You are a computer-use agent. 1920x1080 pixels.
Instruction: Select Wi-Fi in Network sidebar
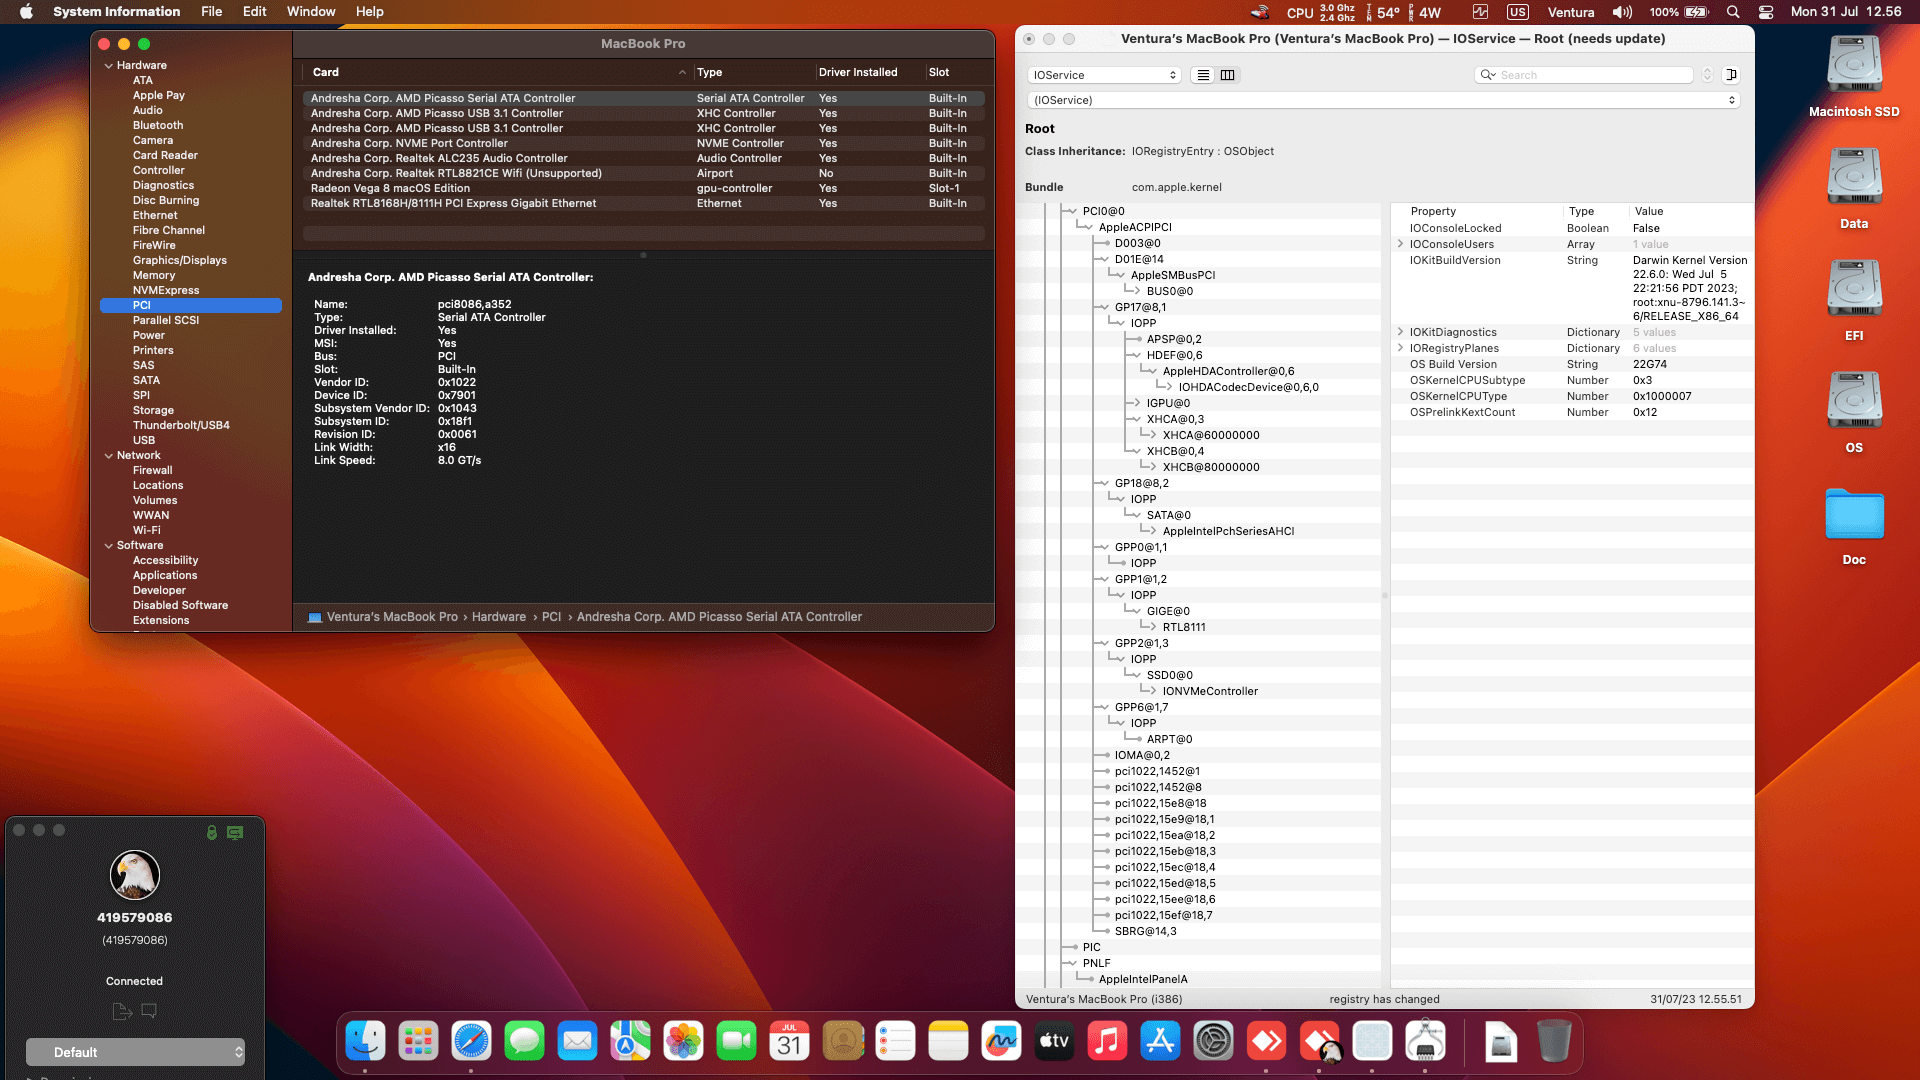coord(147,531)
